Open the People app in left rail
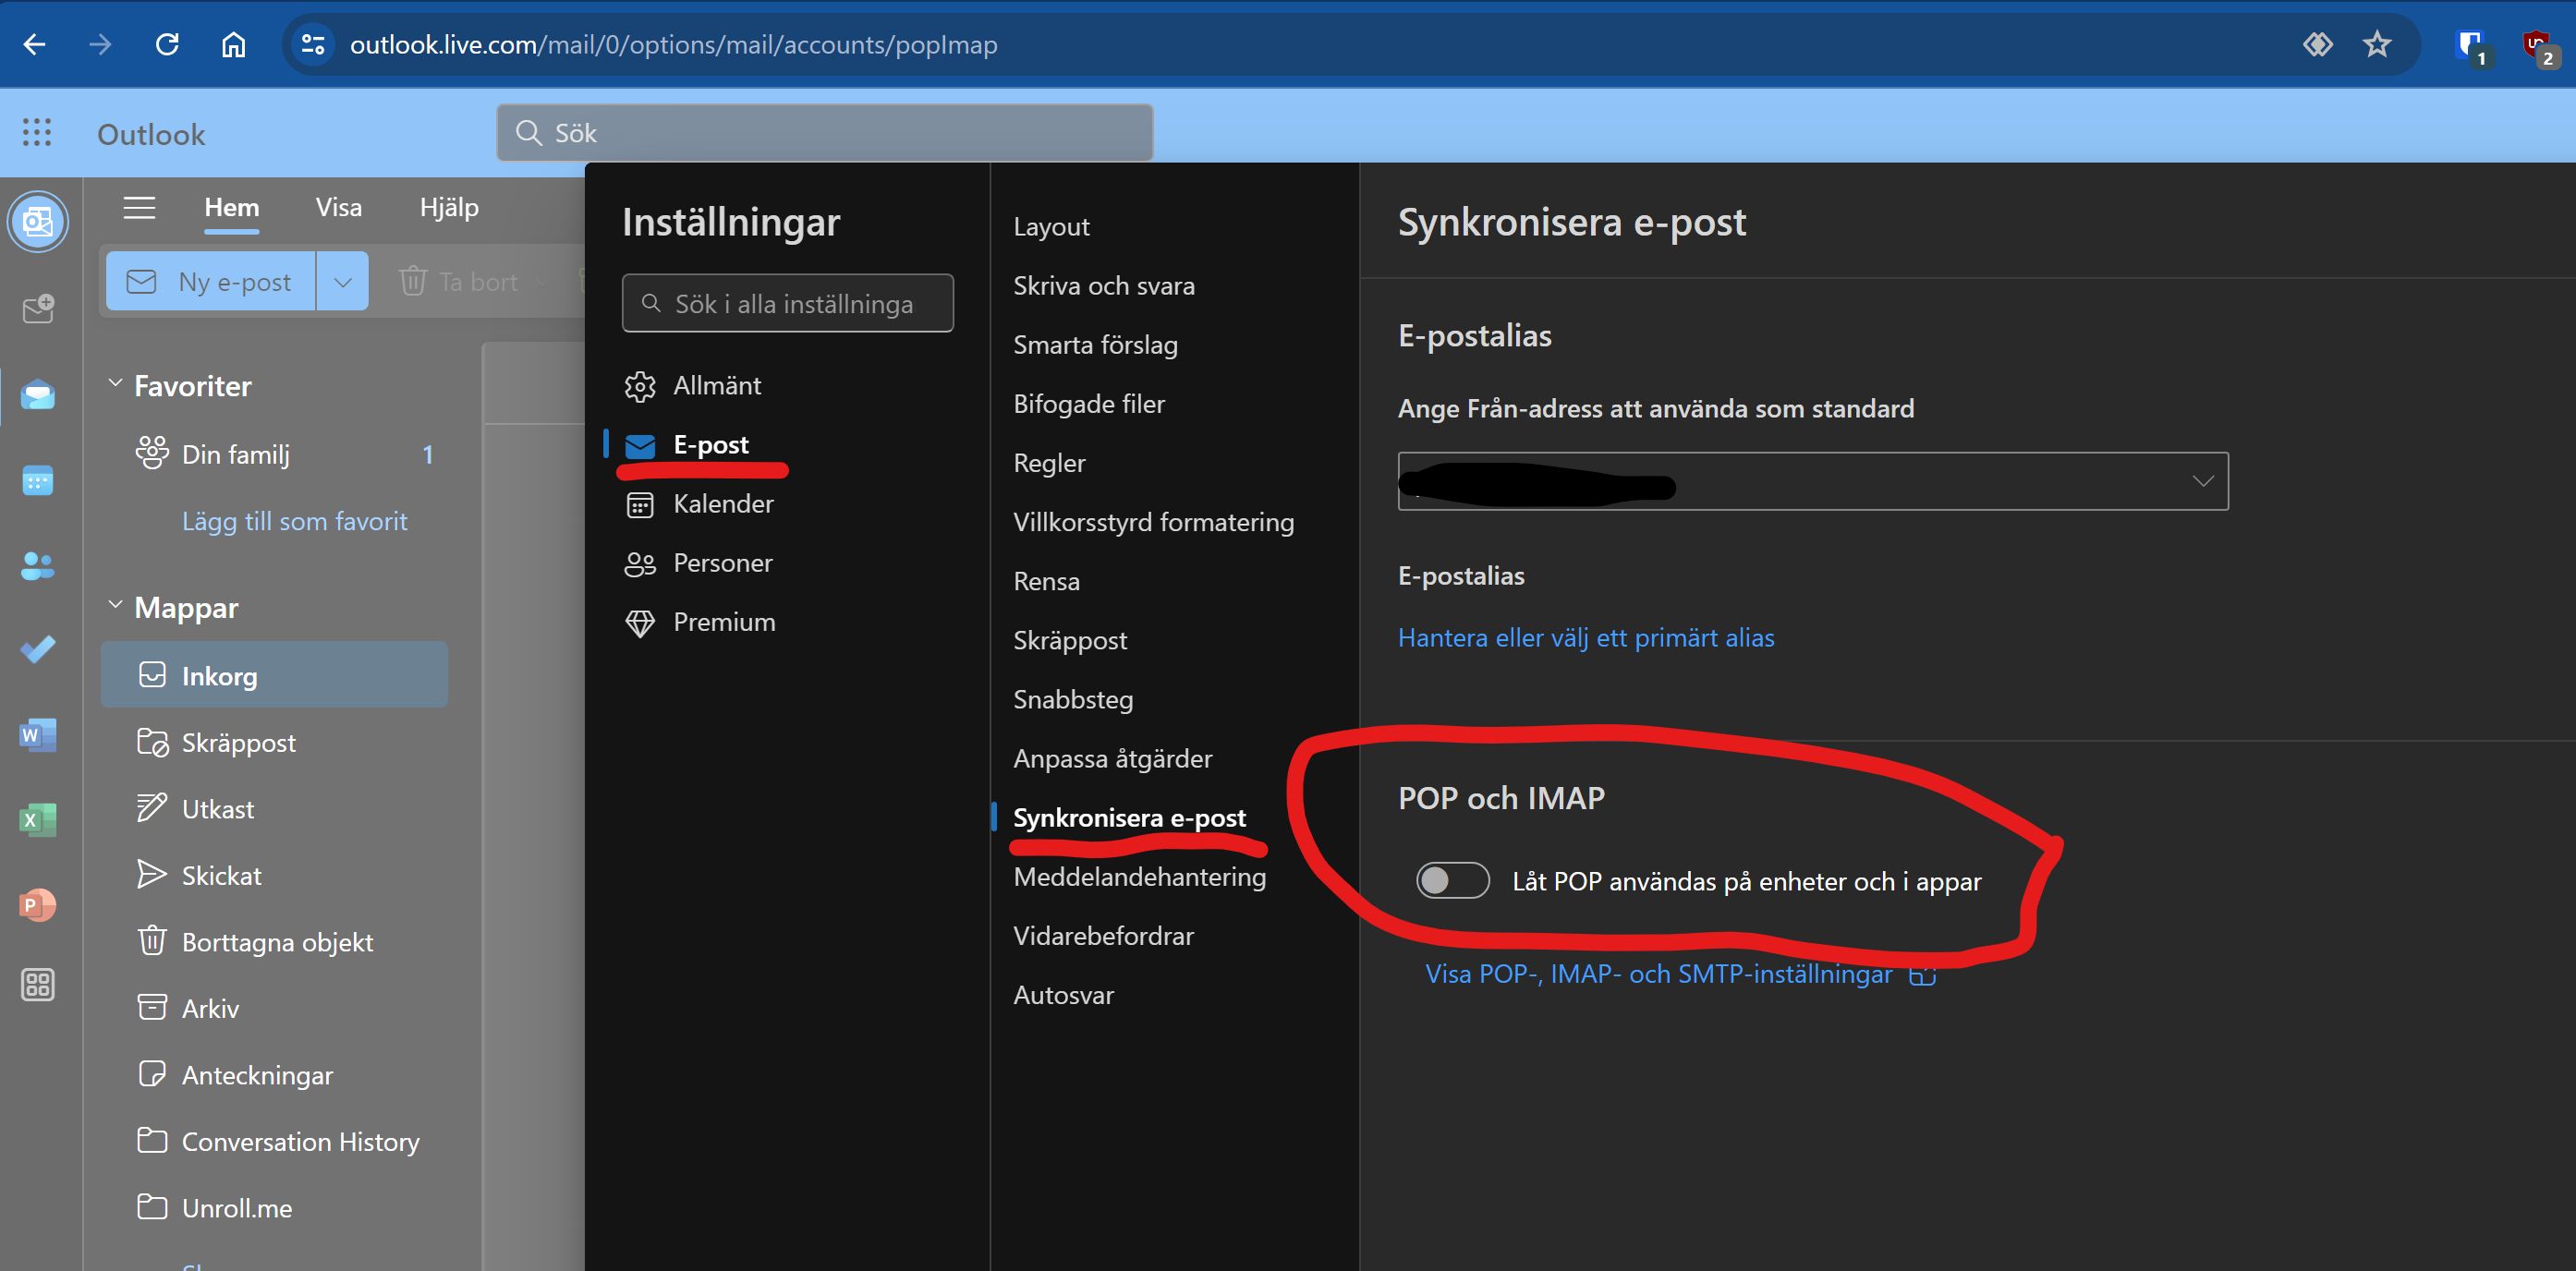Image resolution: width=2576 pixels, height=1271 pixels. click(x=38, y=566)
